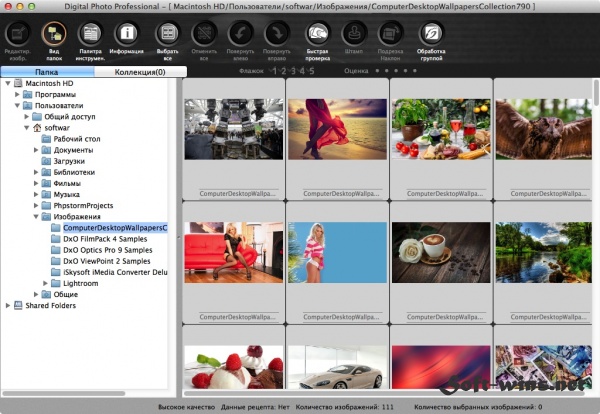Image resolution: width=600 pixels, height=414 pixels.
Task: Collapse the Изображения folder node
Action: click(36, 217)
